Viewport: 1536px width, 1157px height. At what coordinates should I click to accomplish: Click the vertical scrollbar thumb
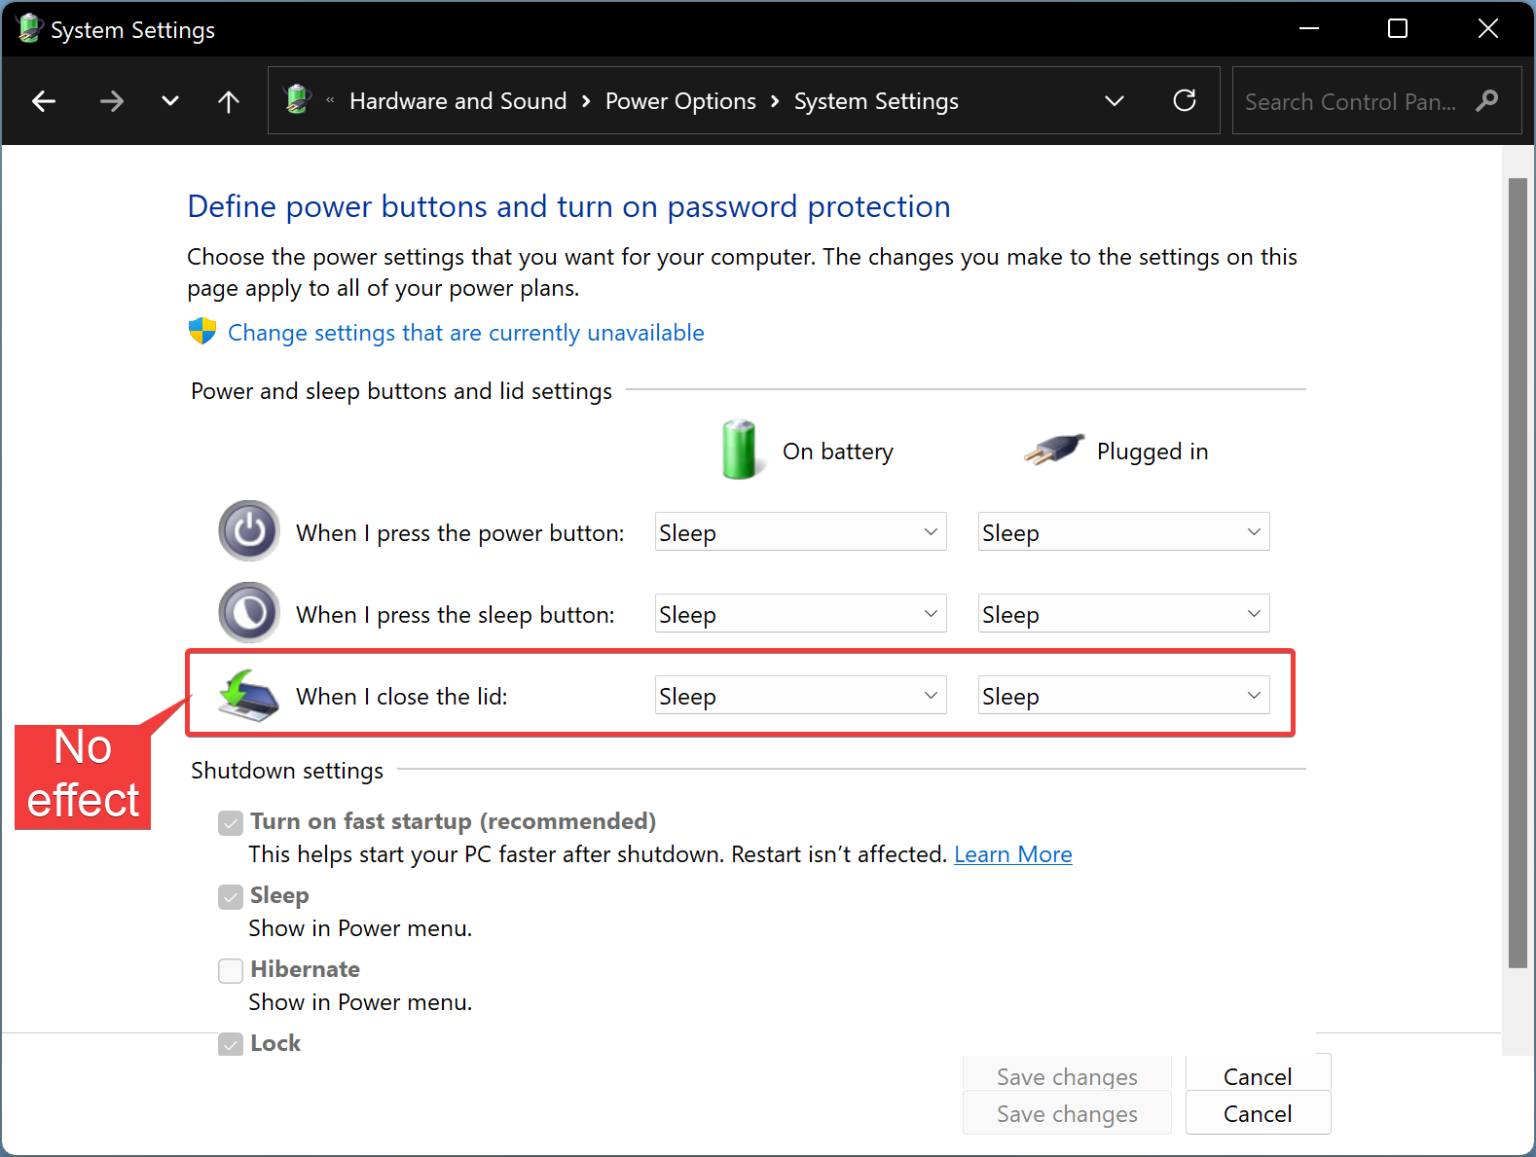pyautogui.click(x=1518, y=573)
